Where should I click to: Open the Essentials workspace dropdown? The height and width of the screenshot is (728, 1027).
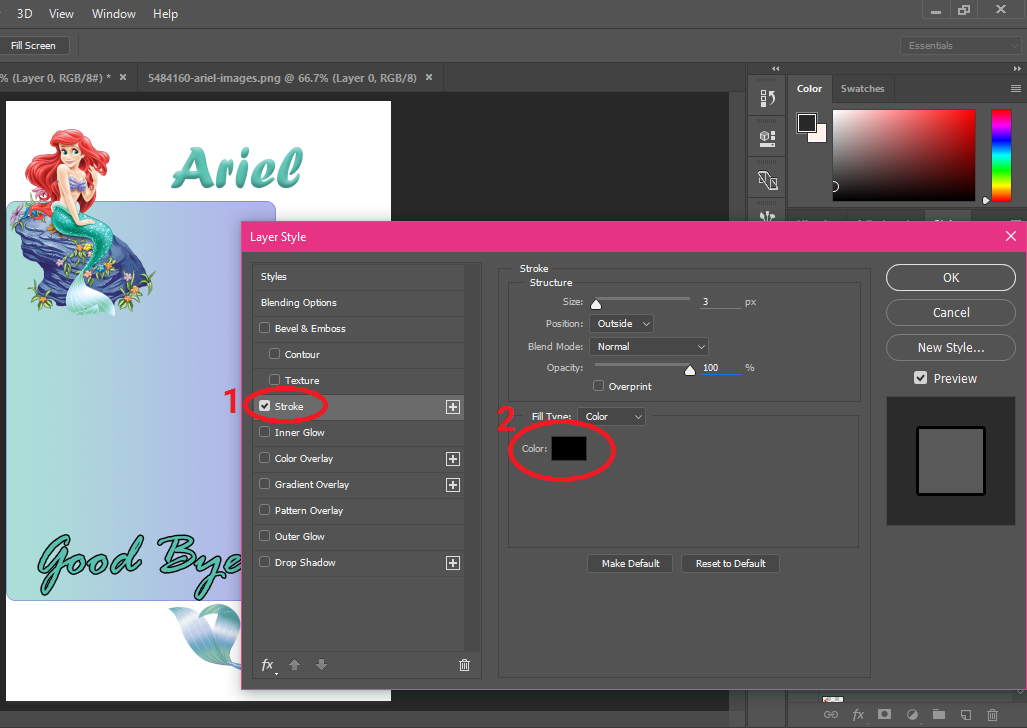[960, 46]
